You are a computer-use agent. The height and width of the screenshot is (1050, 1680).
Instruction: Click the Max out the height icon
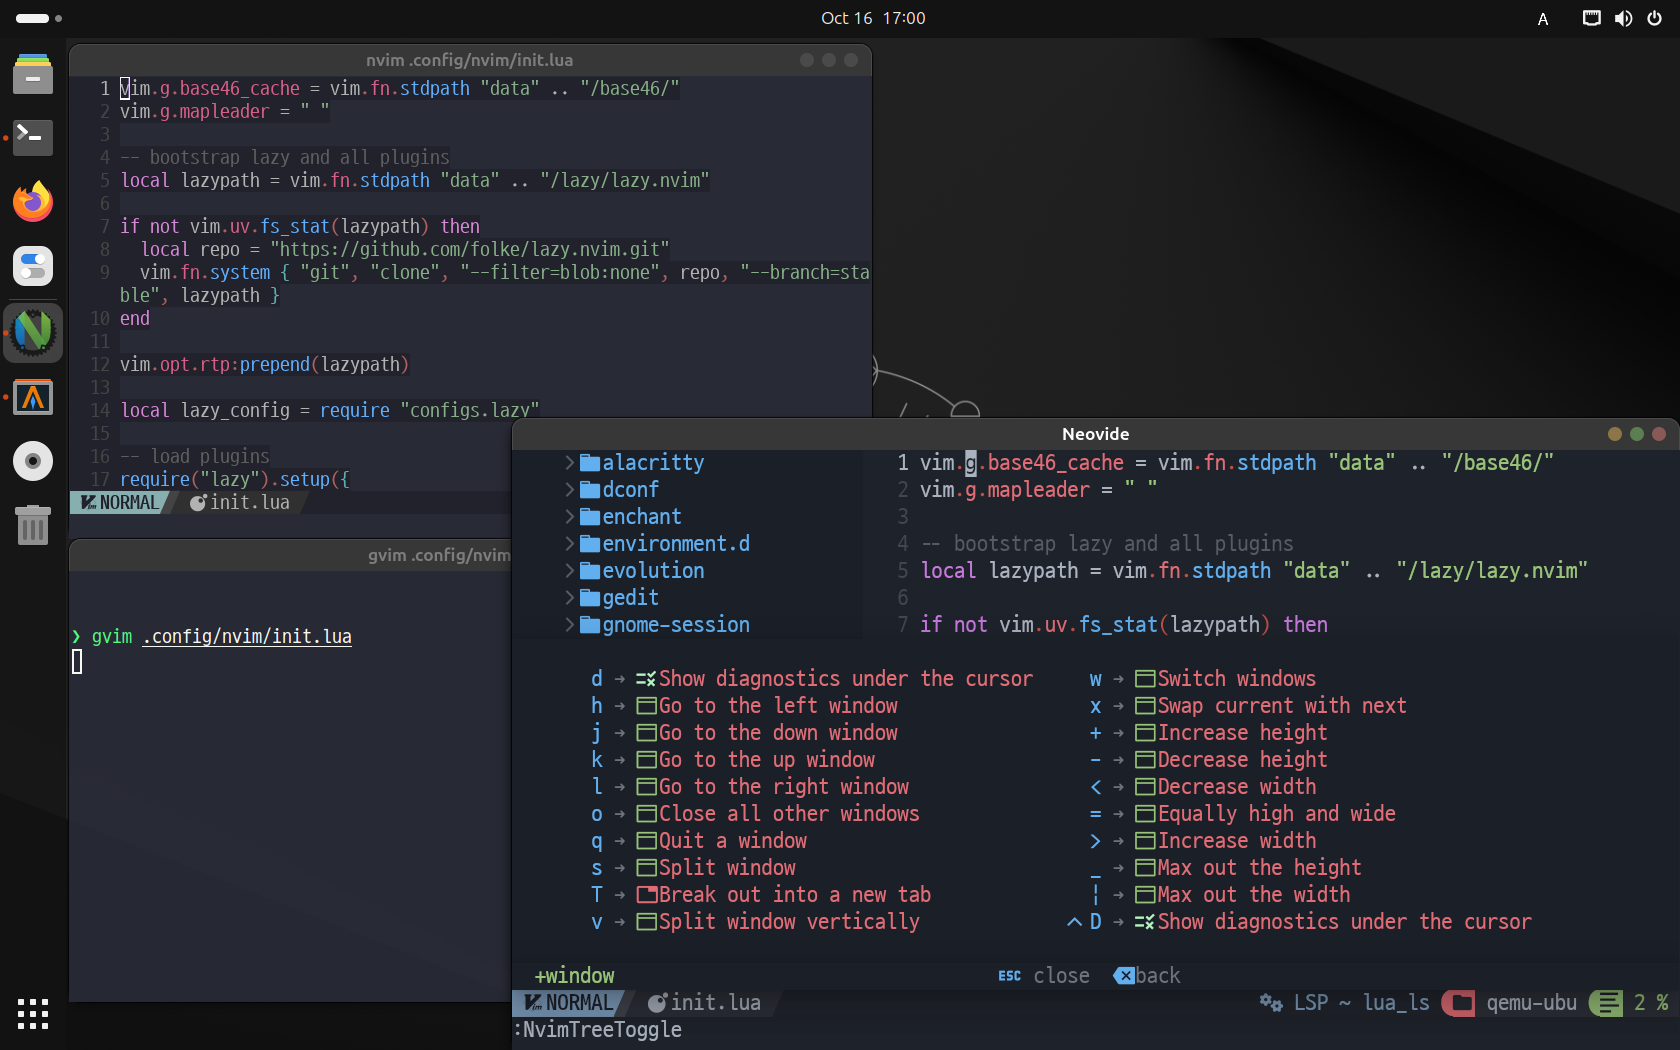[1145, 867]
